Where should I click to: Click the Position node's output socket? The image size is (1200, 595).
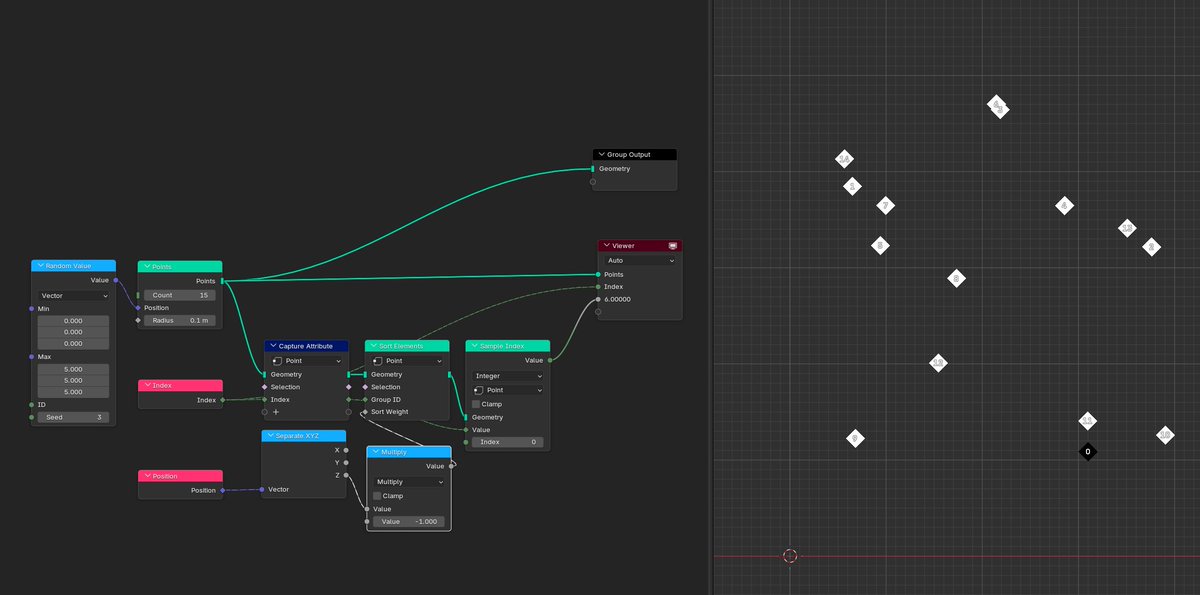(223, 490)
